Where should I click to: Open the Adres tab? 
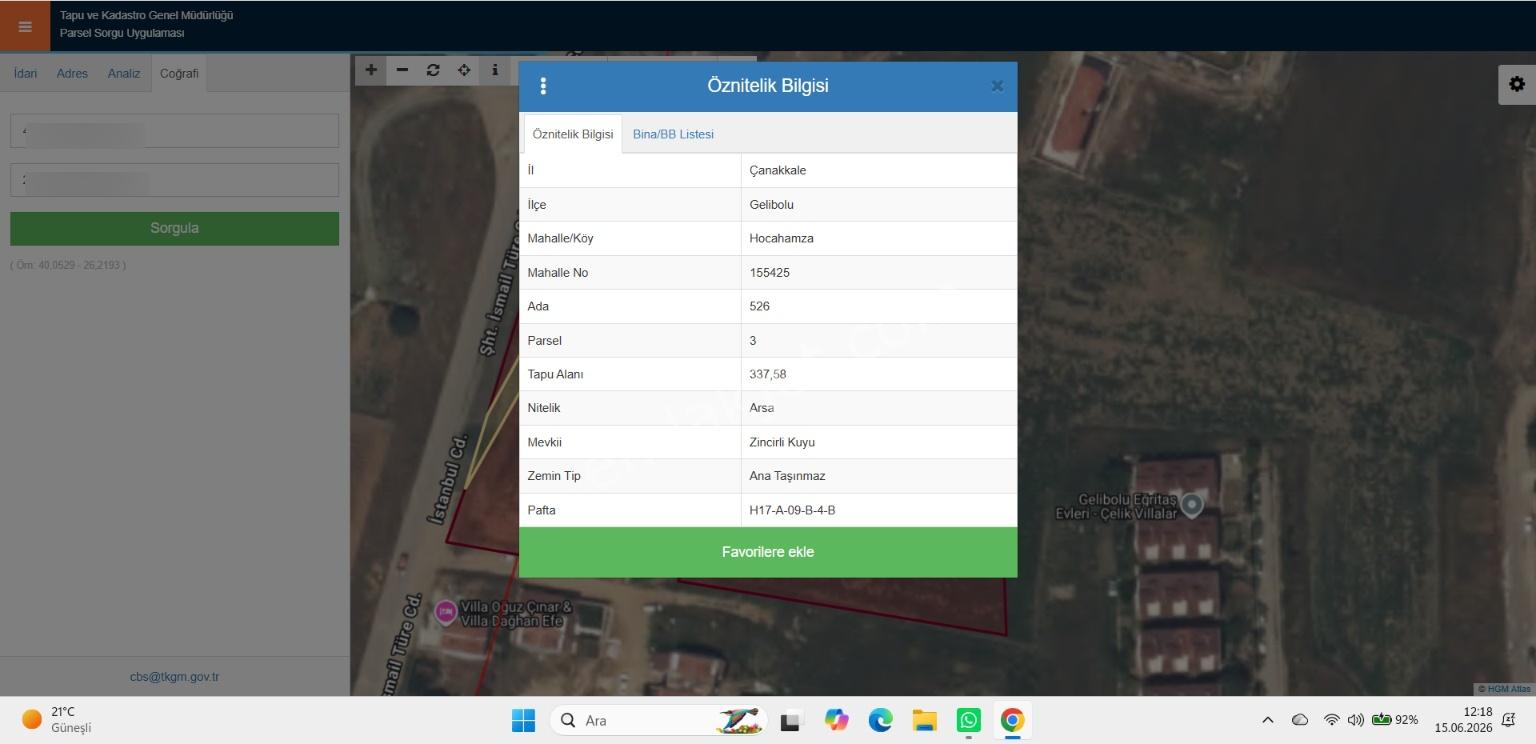[72, 73]
